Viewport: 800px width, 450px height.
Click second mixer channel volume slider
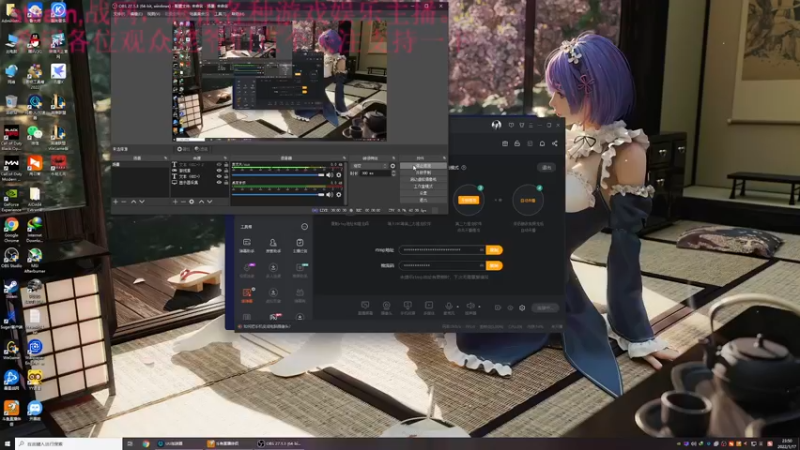pyautogui.click(x=278, y=194)
